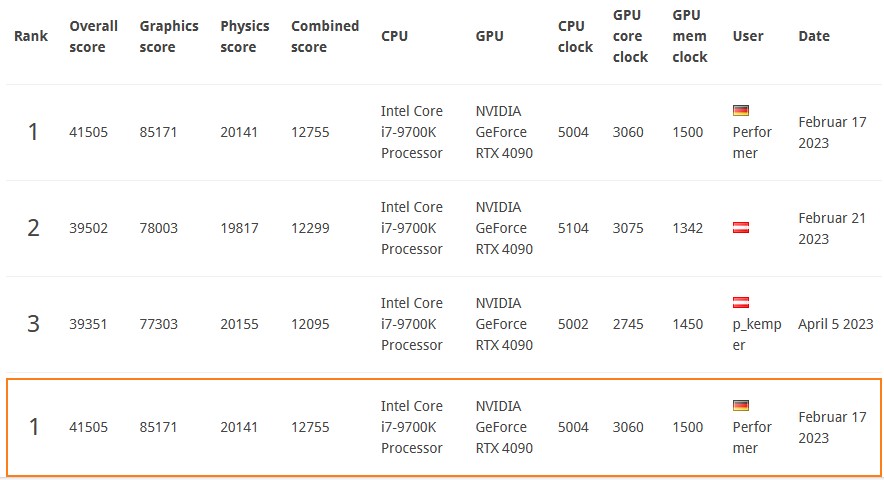The image size is (884, 480).
Task: Open Intel Core i7-9700K in the rank 2 row
Action: click(412, 228)
